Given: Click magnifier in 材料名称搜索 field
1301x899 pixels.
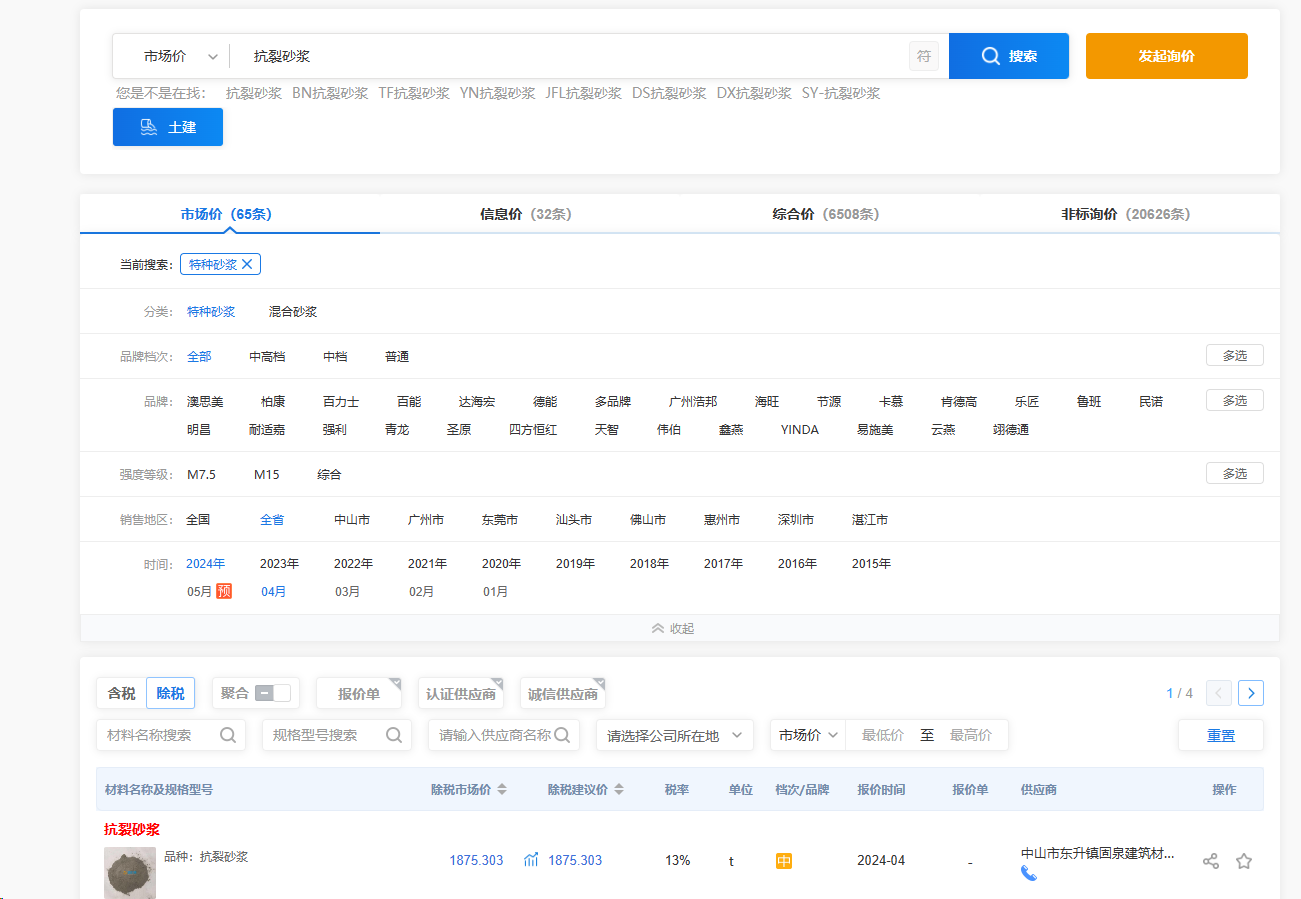Looking at the screenshot, I should [228, 735].
